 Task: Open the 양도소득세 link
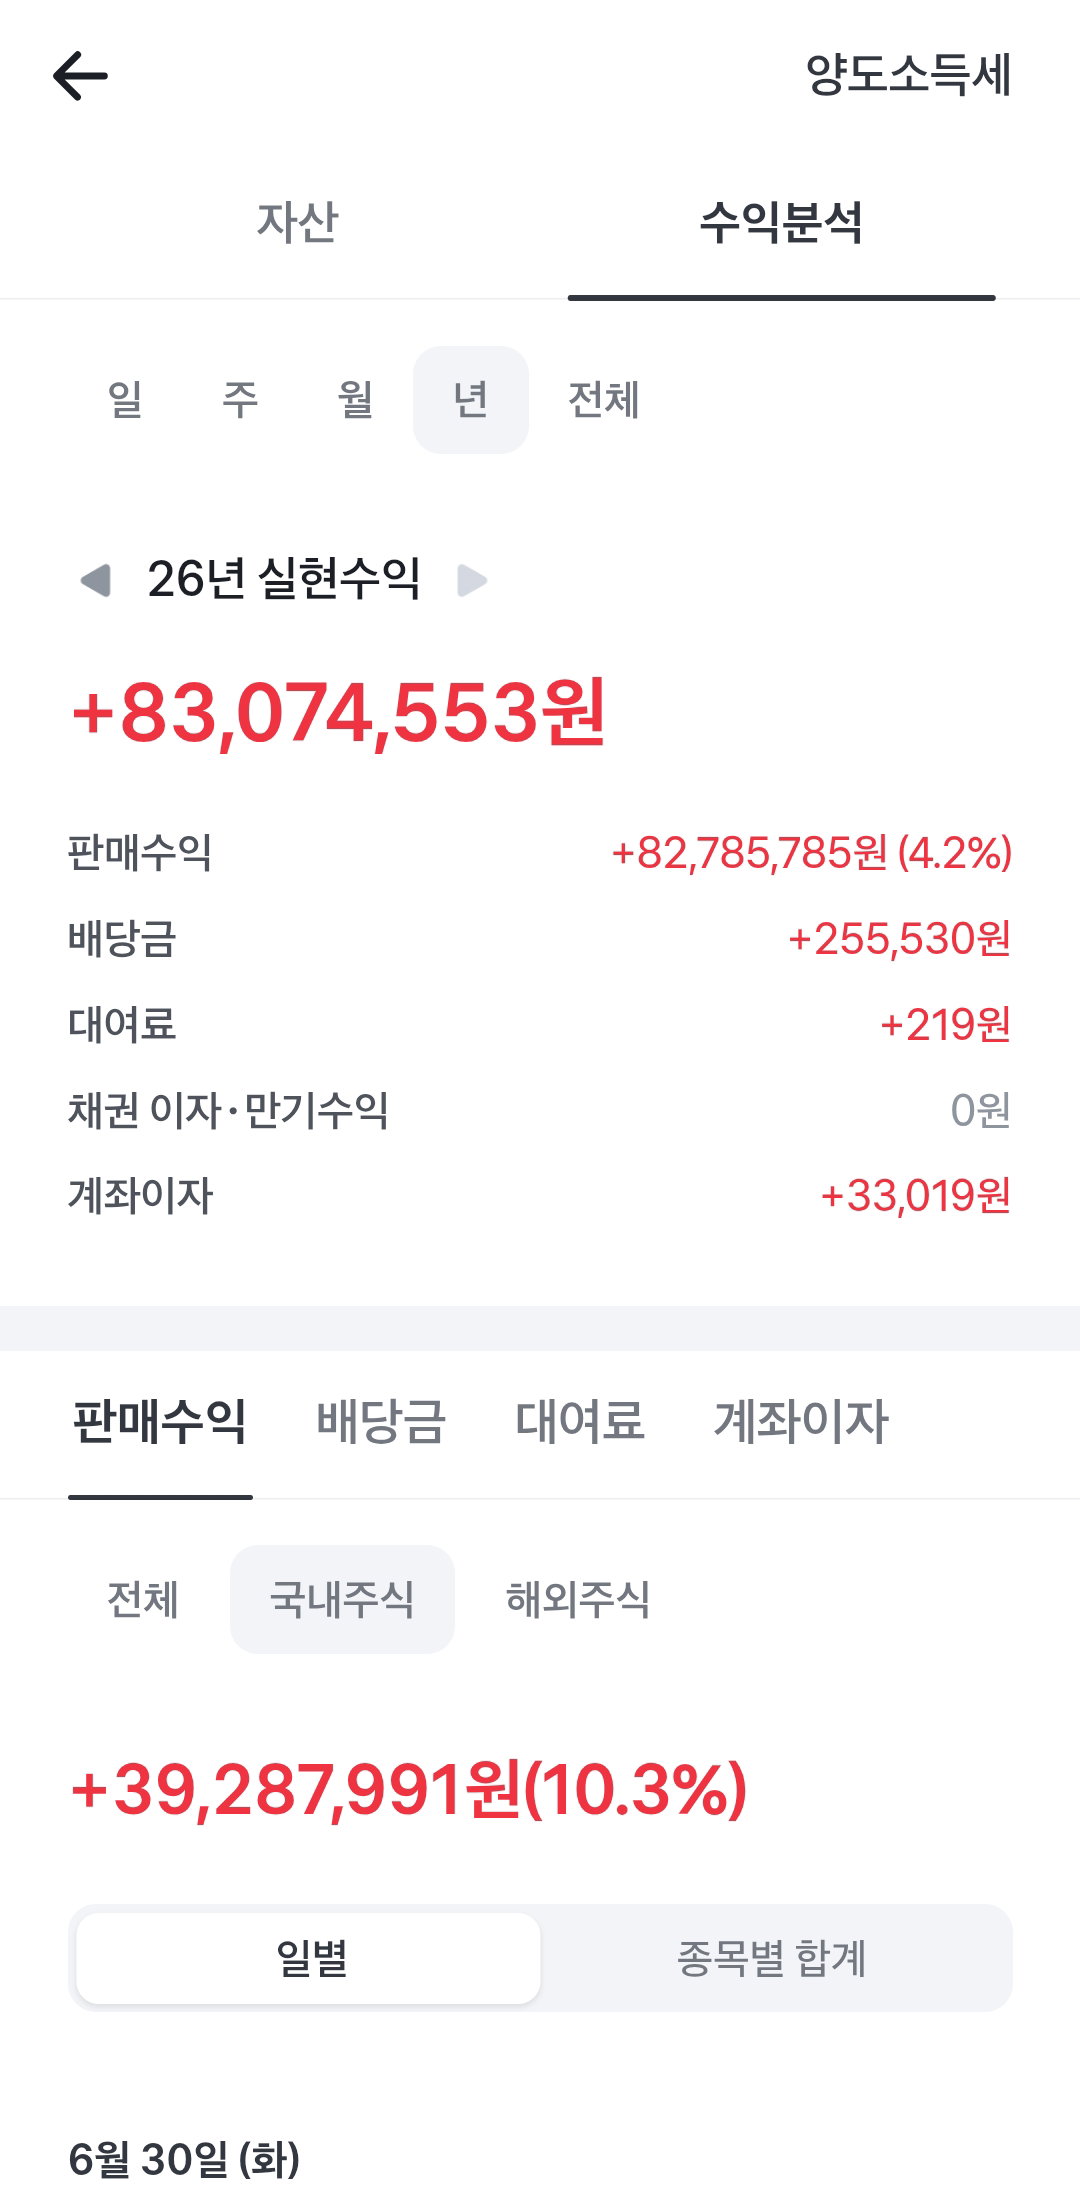(x=909, y=75)
